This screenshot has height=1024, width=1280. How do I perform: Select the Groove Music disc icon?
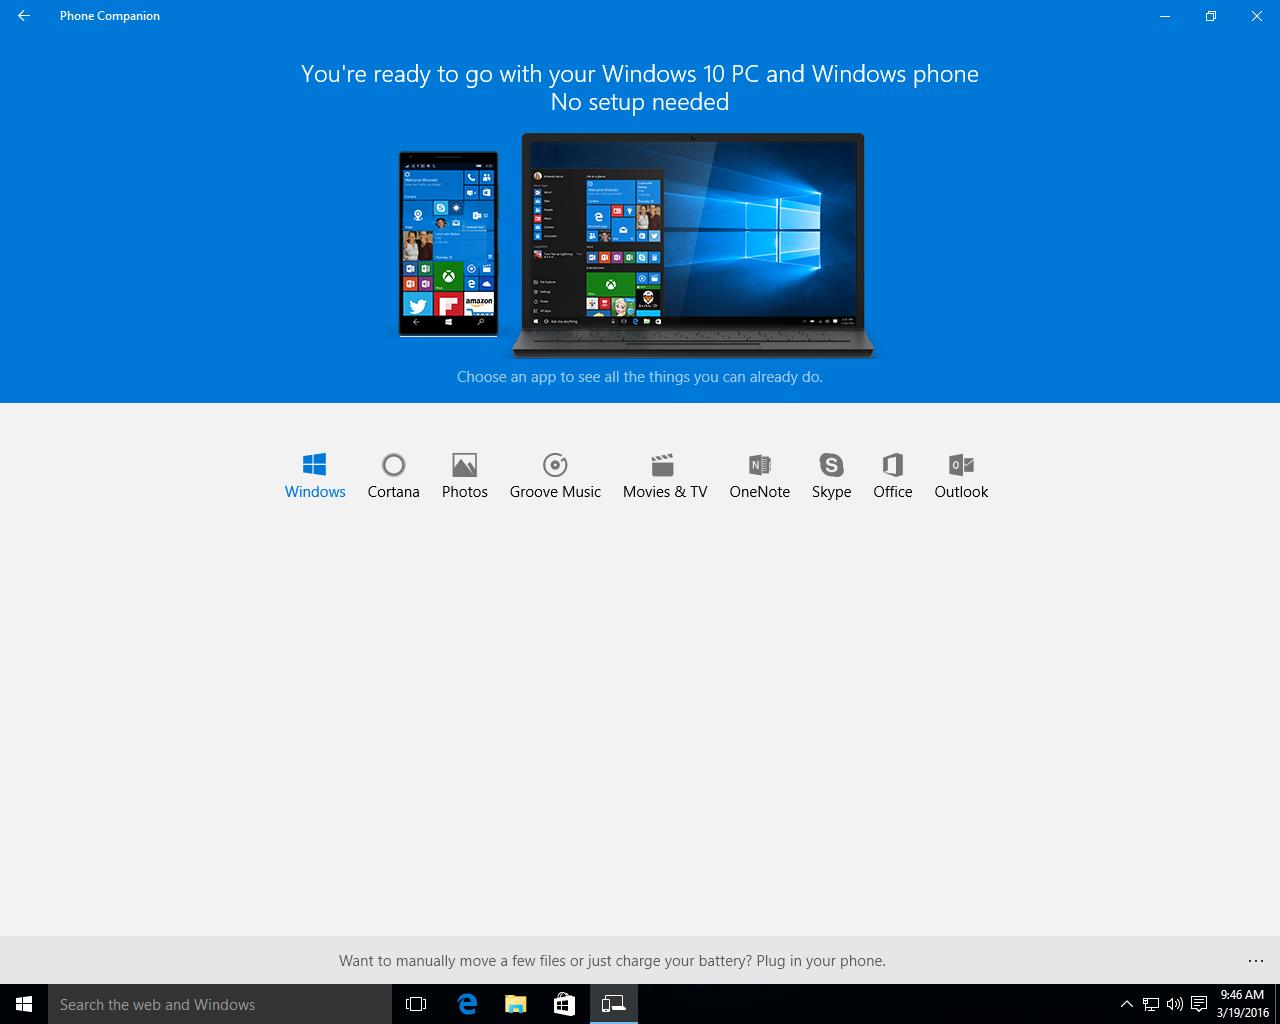555,465
